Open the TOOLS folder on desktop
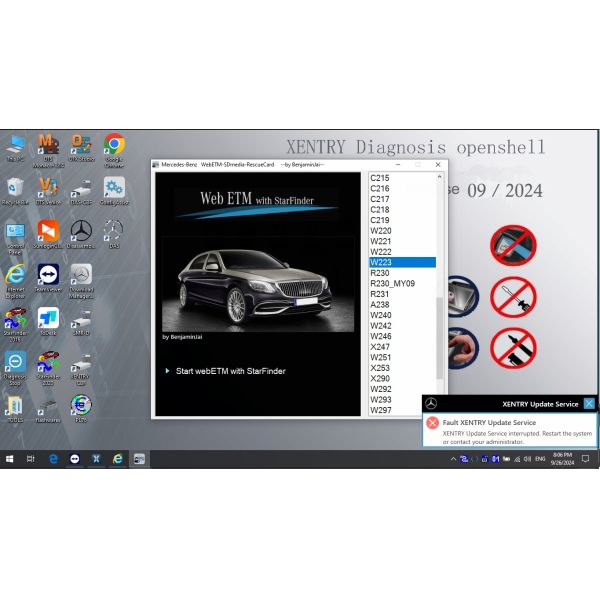600x600 pixels. 15,405
